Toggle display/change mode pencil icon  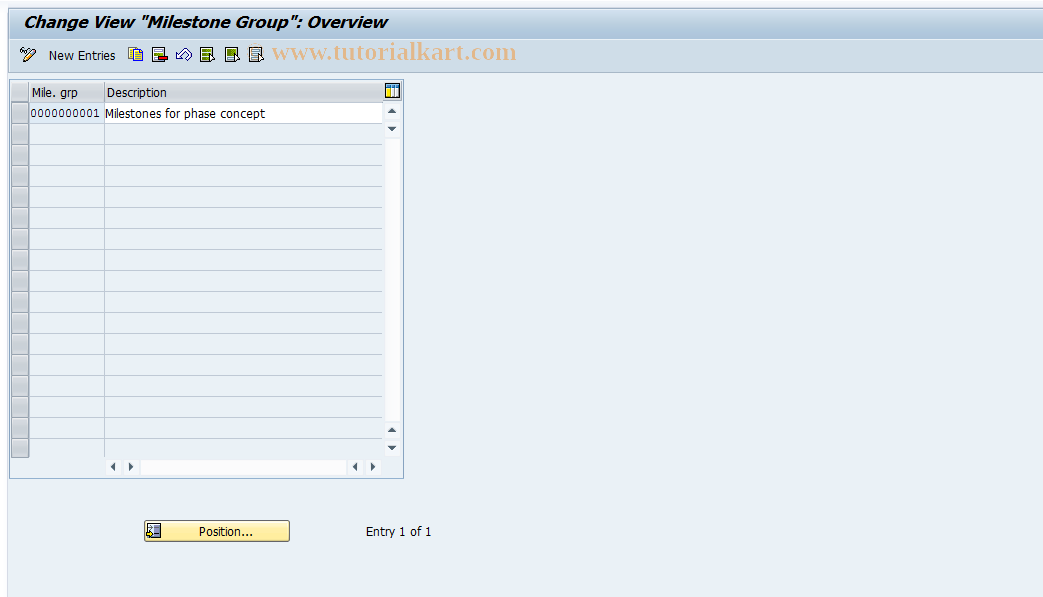(x=28, y=55)
